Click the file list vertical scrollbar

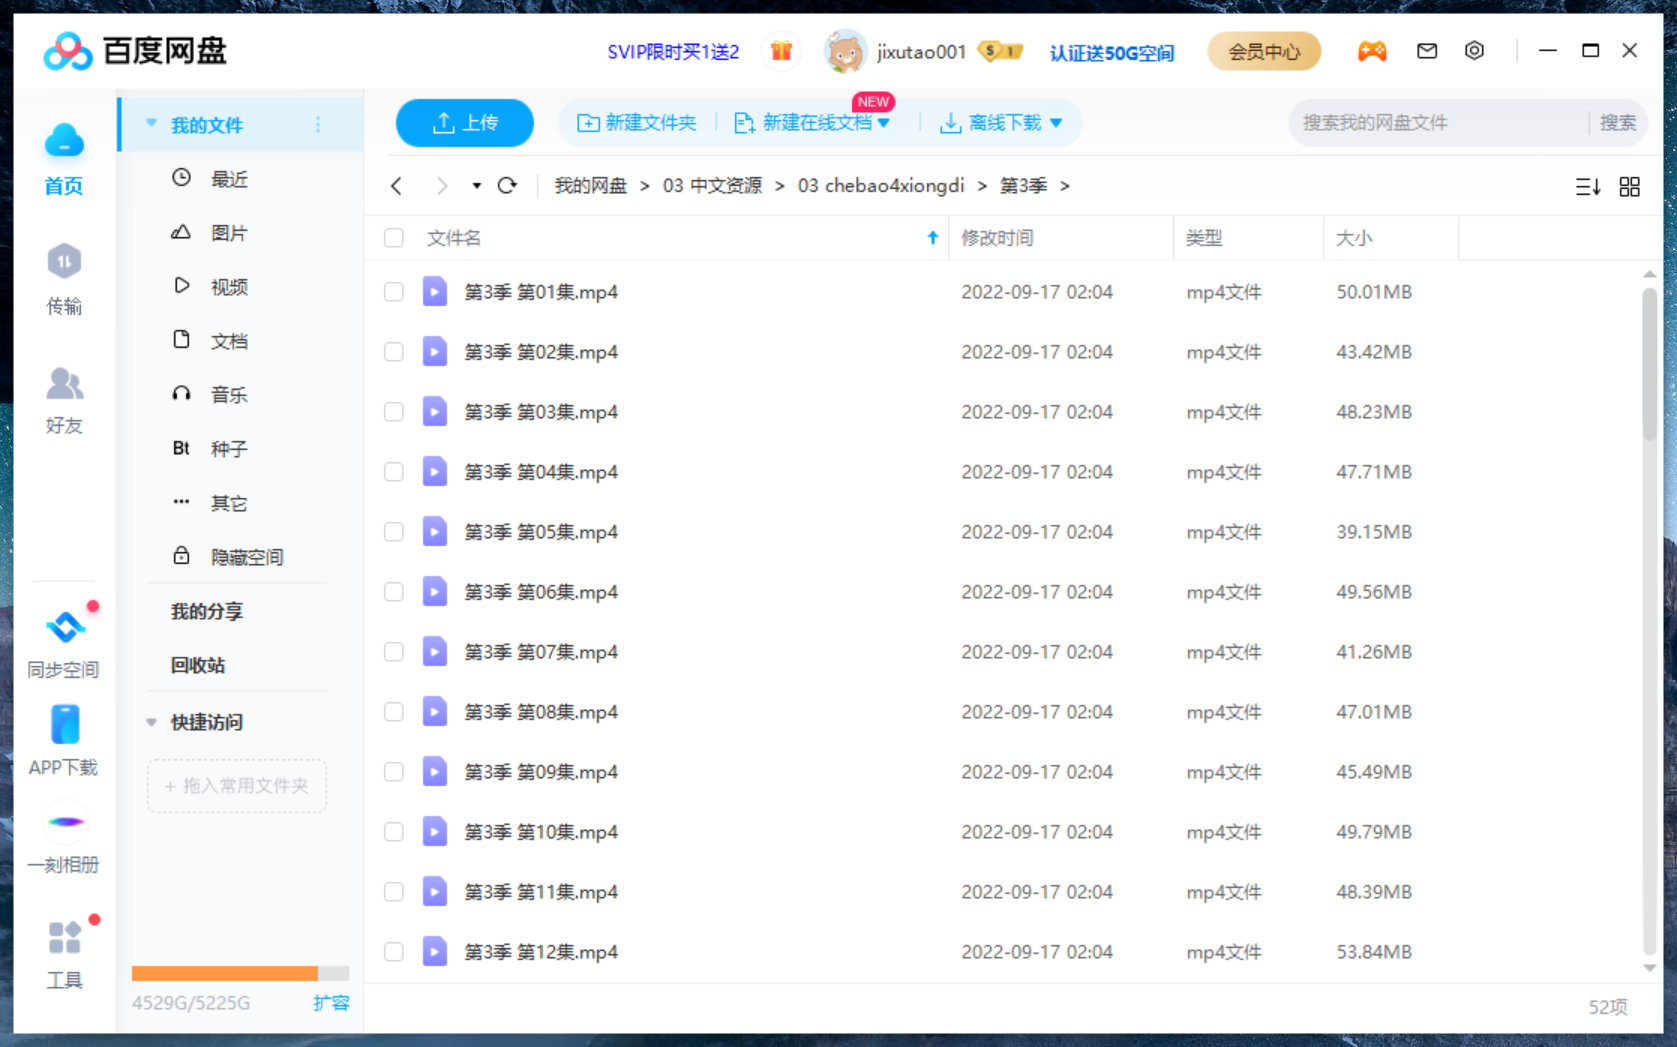click(1649, 363)
